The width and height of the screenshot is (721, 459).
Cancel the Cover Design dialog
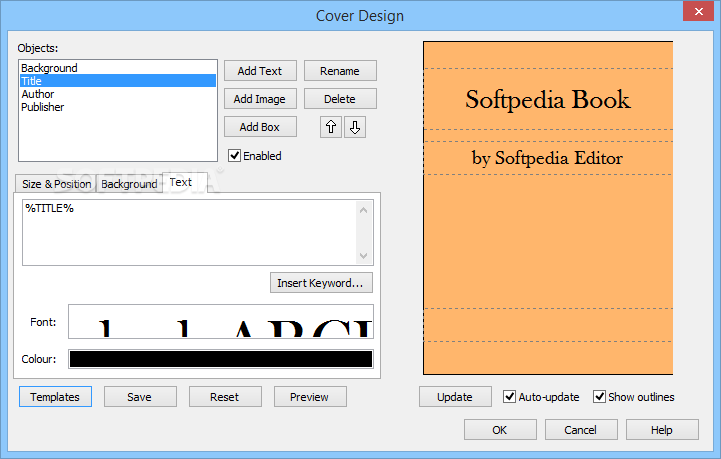coord(581,430)
